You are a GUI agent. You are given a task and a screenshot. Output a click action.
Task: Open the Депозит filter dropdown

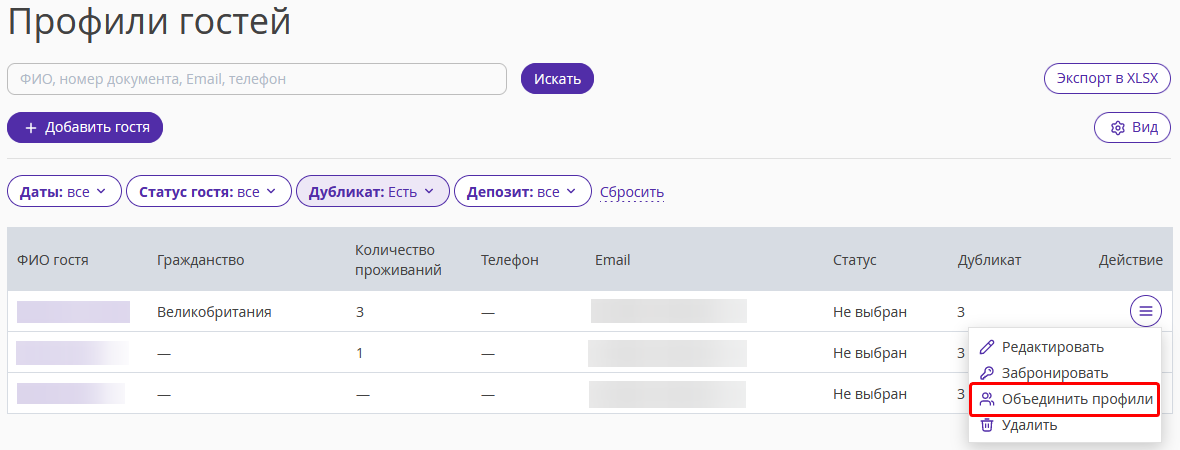pos(522,191)
